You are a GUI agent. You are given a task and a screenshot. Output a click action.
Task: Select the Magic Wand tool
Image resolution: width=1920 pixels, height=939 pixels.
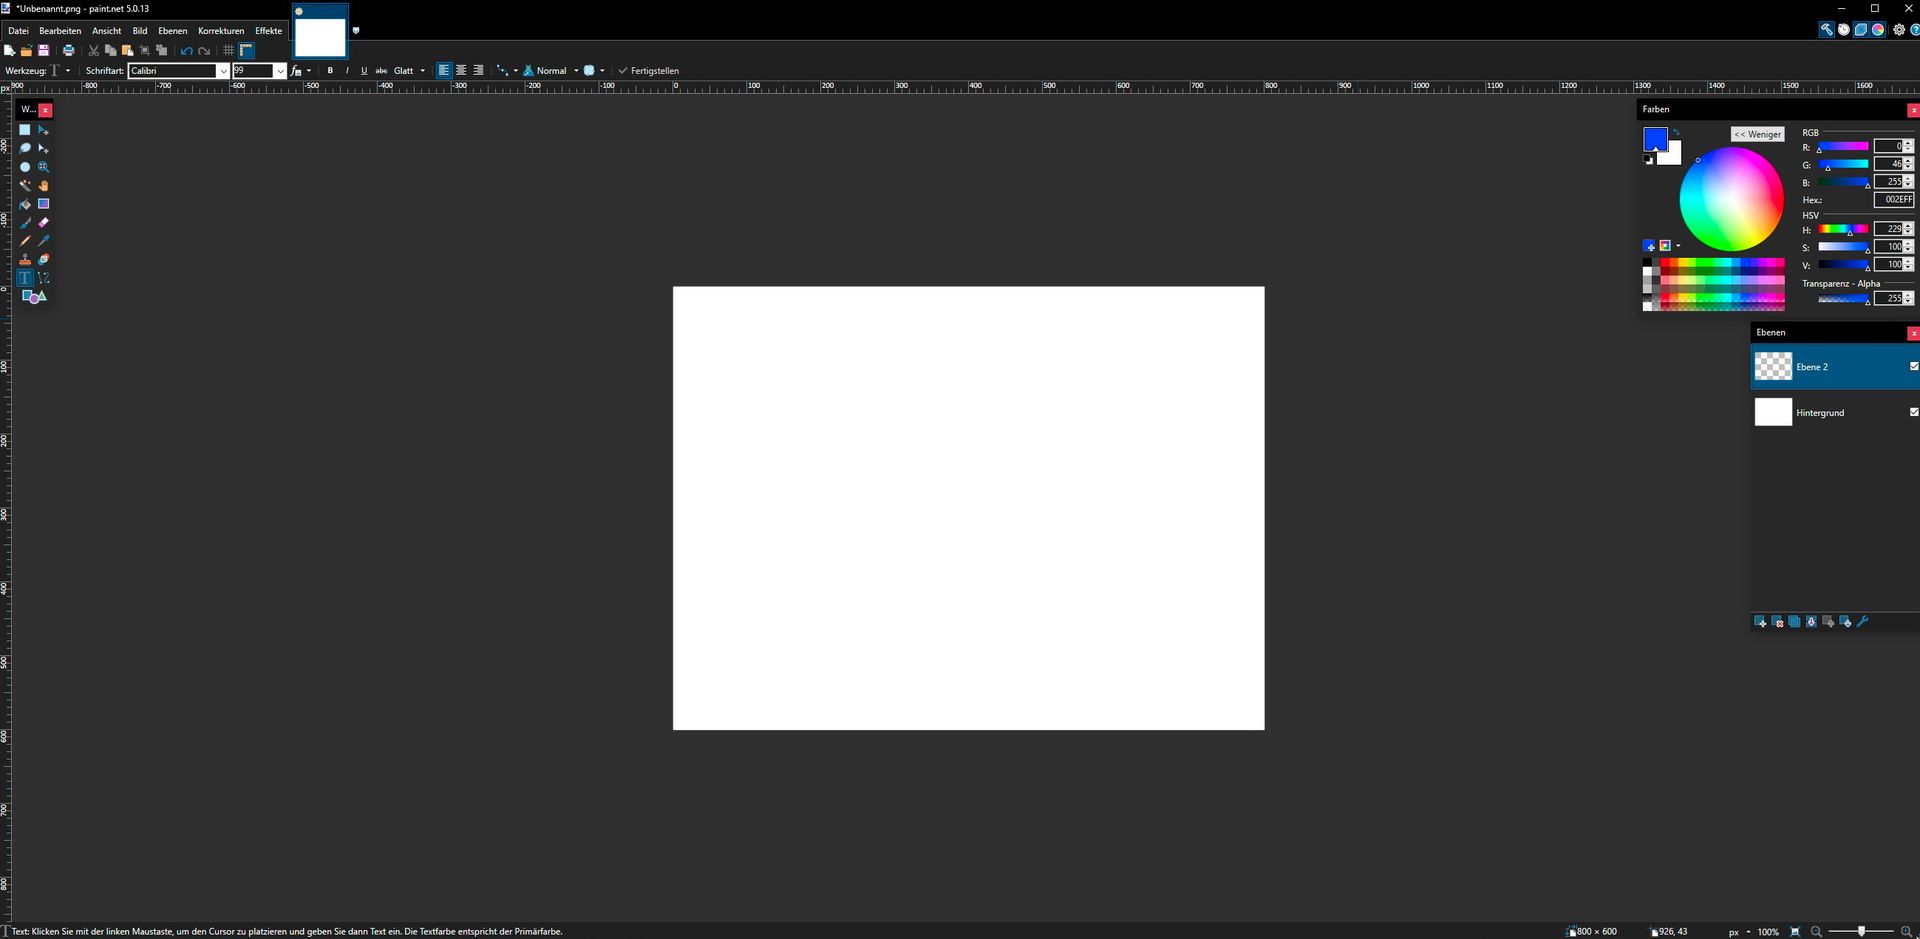[x=25, y=185]
